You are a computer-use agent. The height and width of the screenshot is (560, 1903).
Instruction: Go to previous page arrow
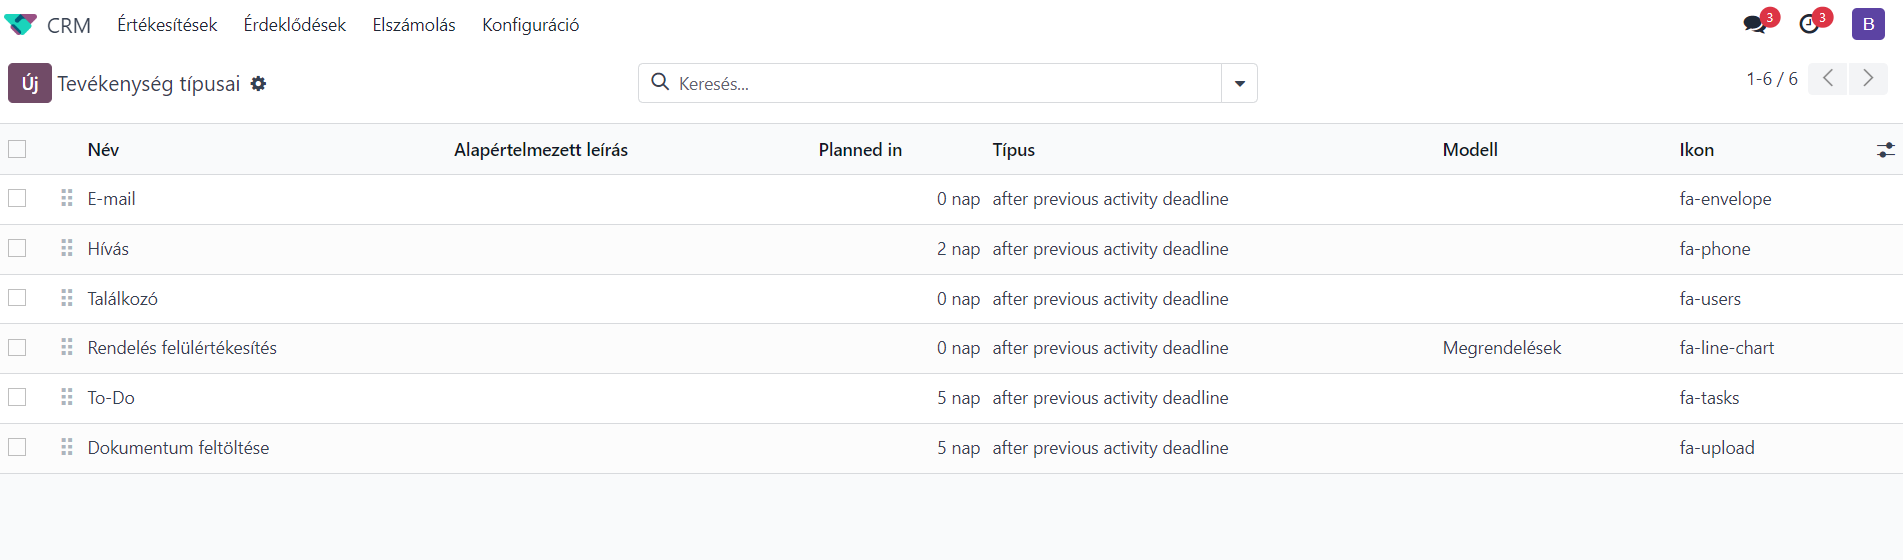[1827, 78]
